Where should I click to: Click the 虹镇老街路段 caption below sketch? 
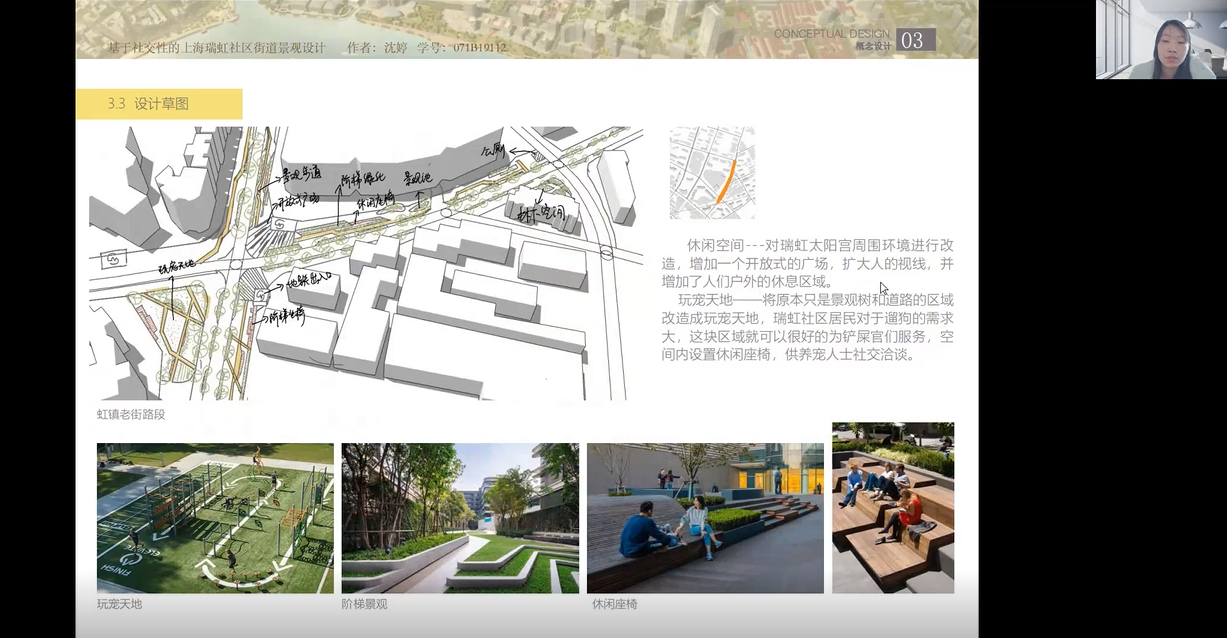click(x=131, y=414)
